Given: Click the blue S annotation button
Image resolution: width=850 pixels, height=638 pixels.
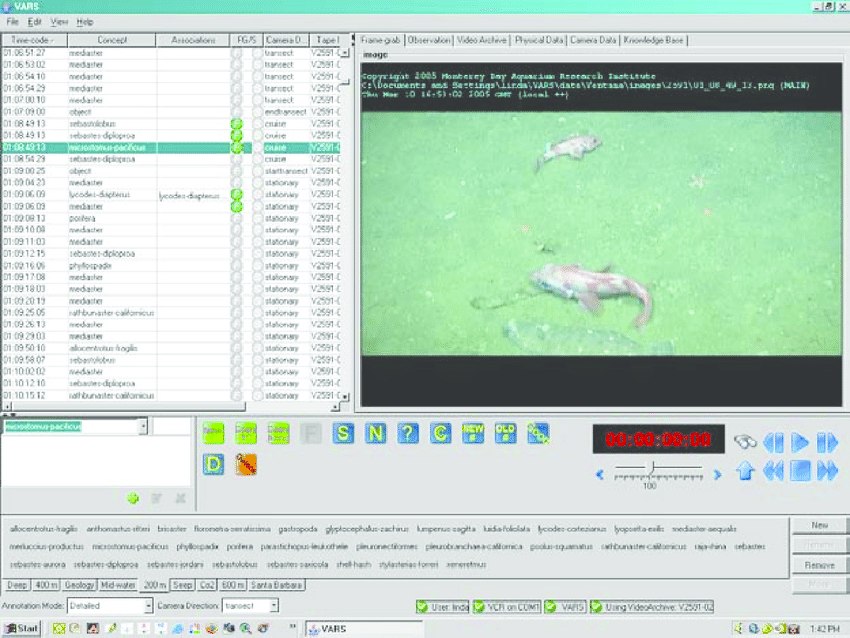Looking at the screenshot, I should [343, 433].
